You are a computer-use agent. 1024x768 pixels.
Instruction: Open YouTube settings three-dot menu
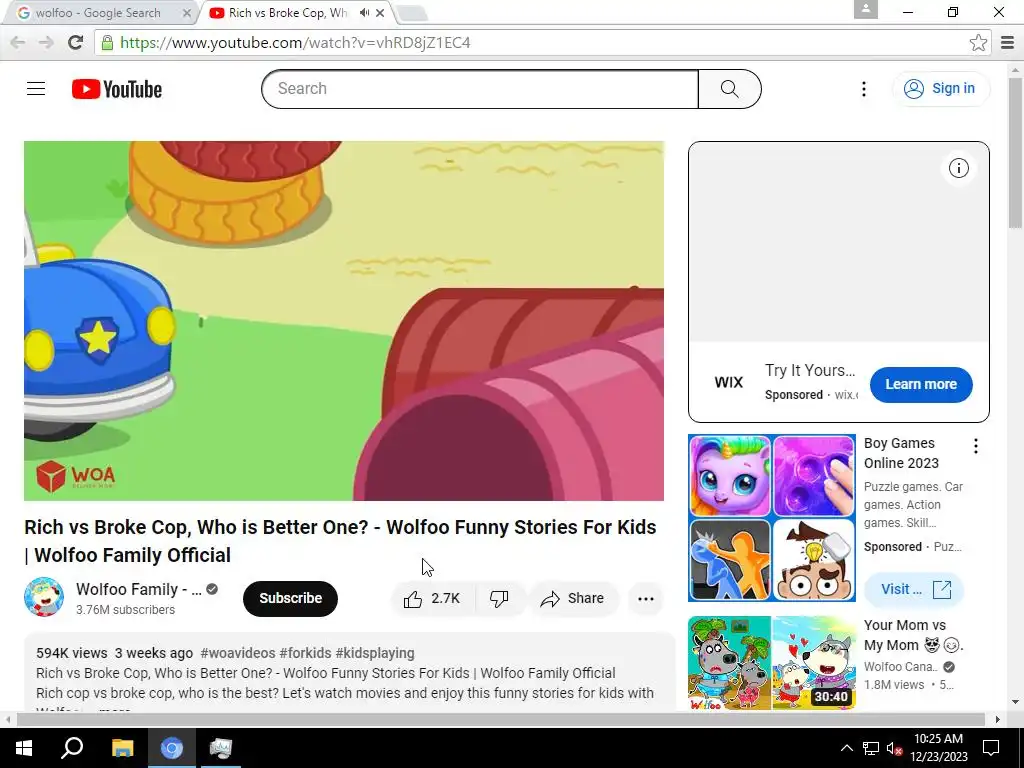coord(863,89)
